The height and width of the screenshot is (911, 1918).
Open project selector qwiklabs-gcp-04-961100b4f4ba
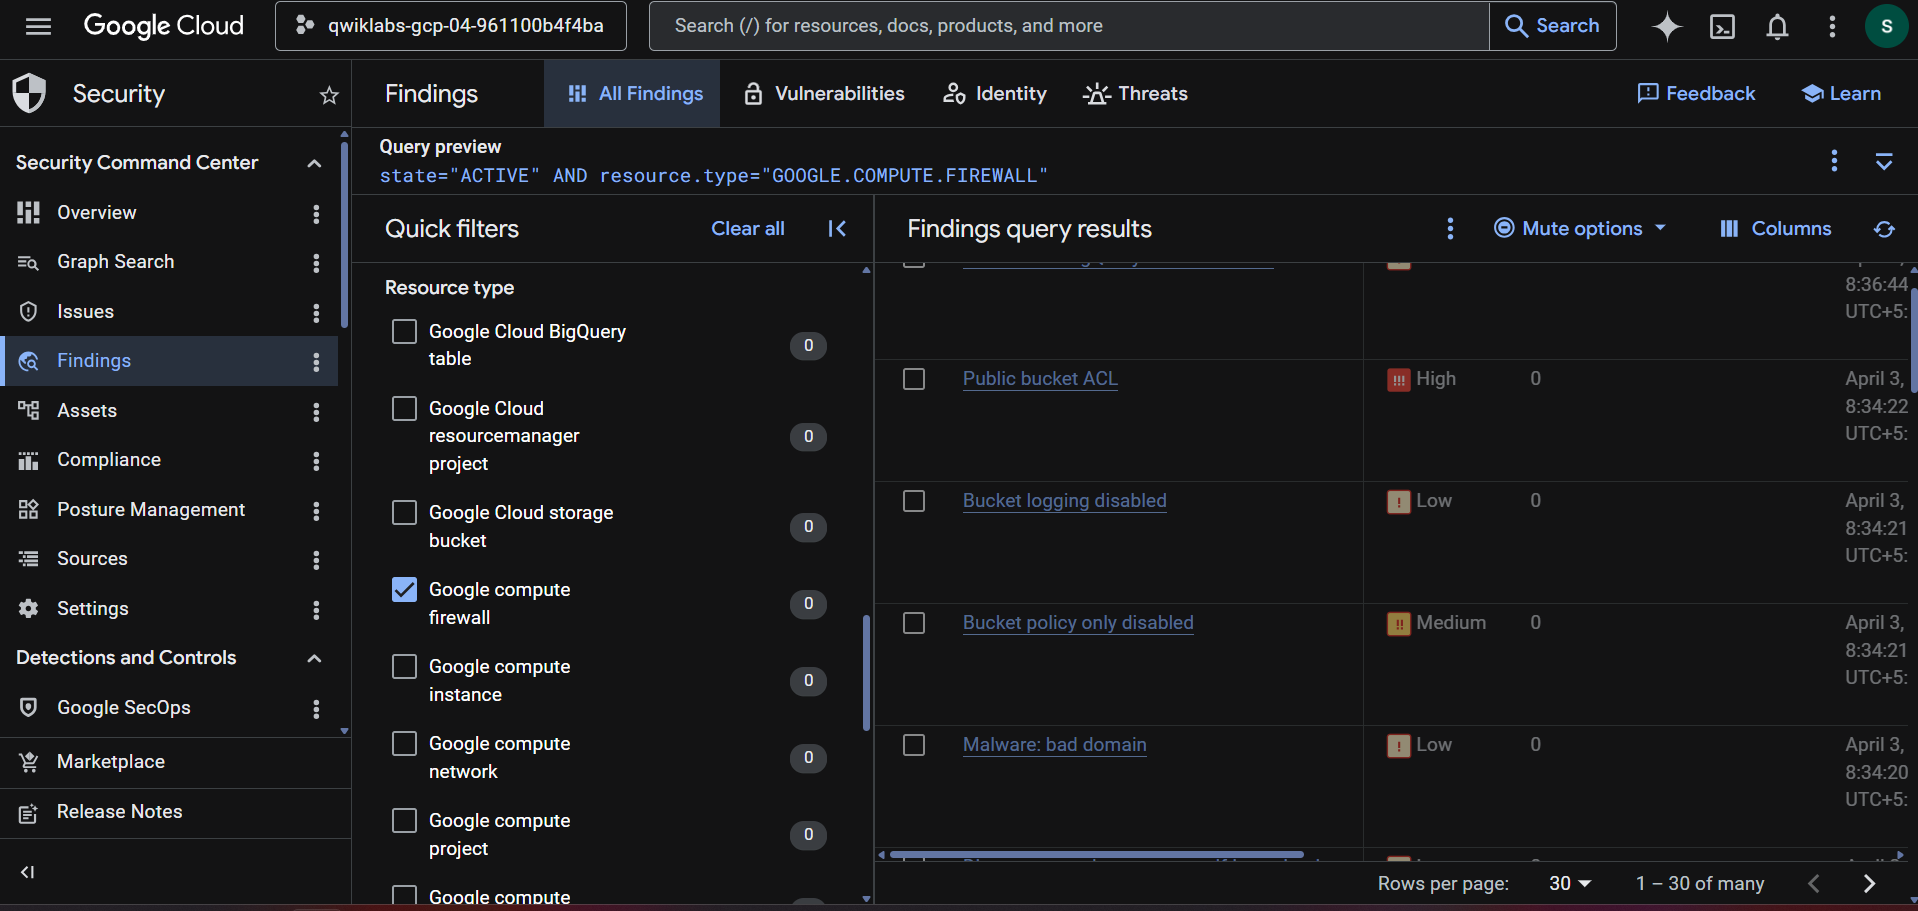pos(451,26)
